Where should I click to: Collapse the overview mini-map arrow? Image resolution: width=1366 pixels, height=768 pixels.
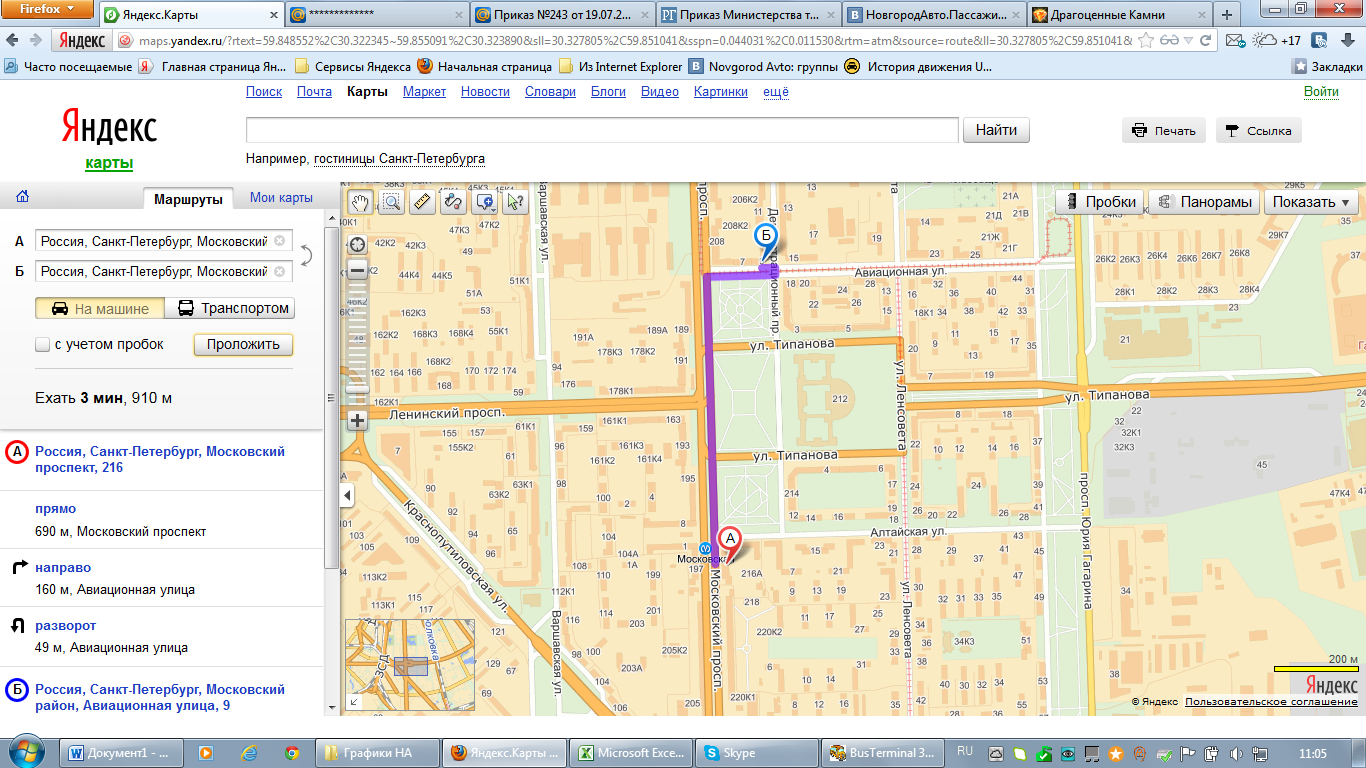[352, 703]
